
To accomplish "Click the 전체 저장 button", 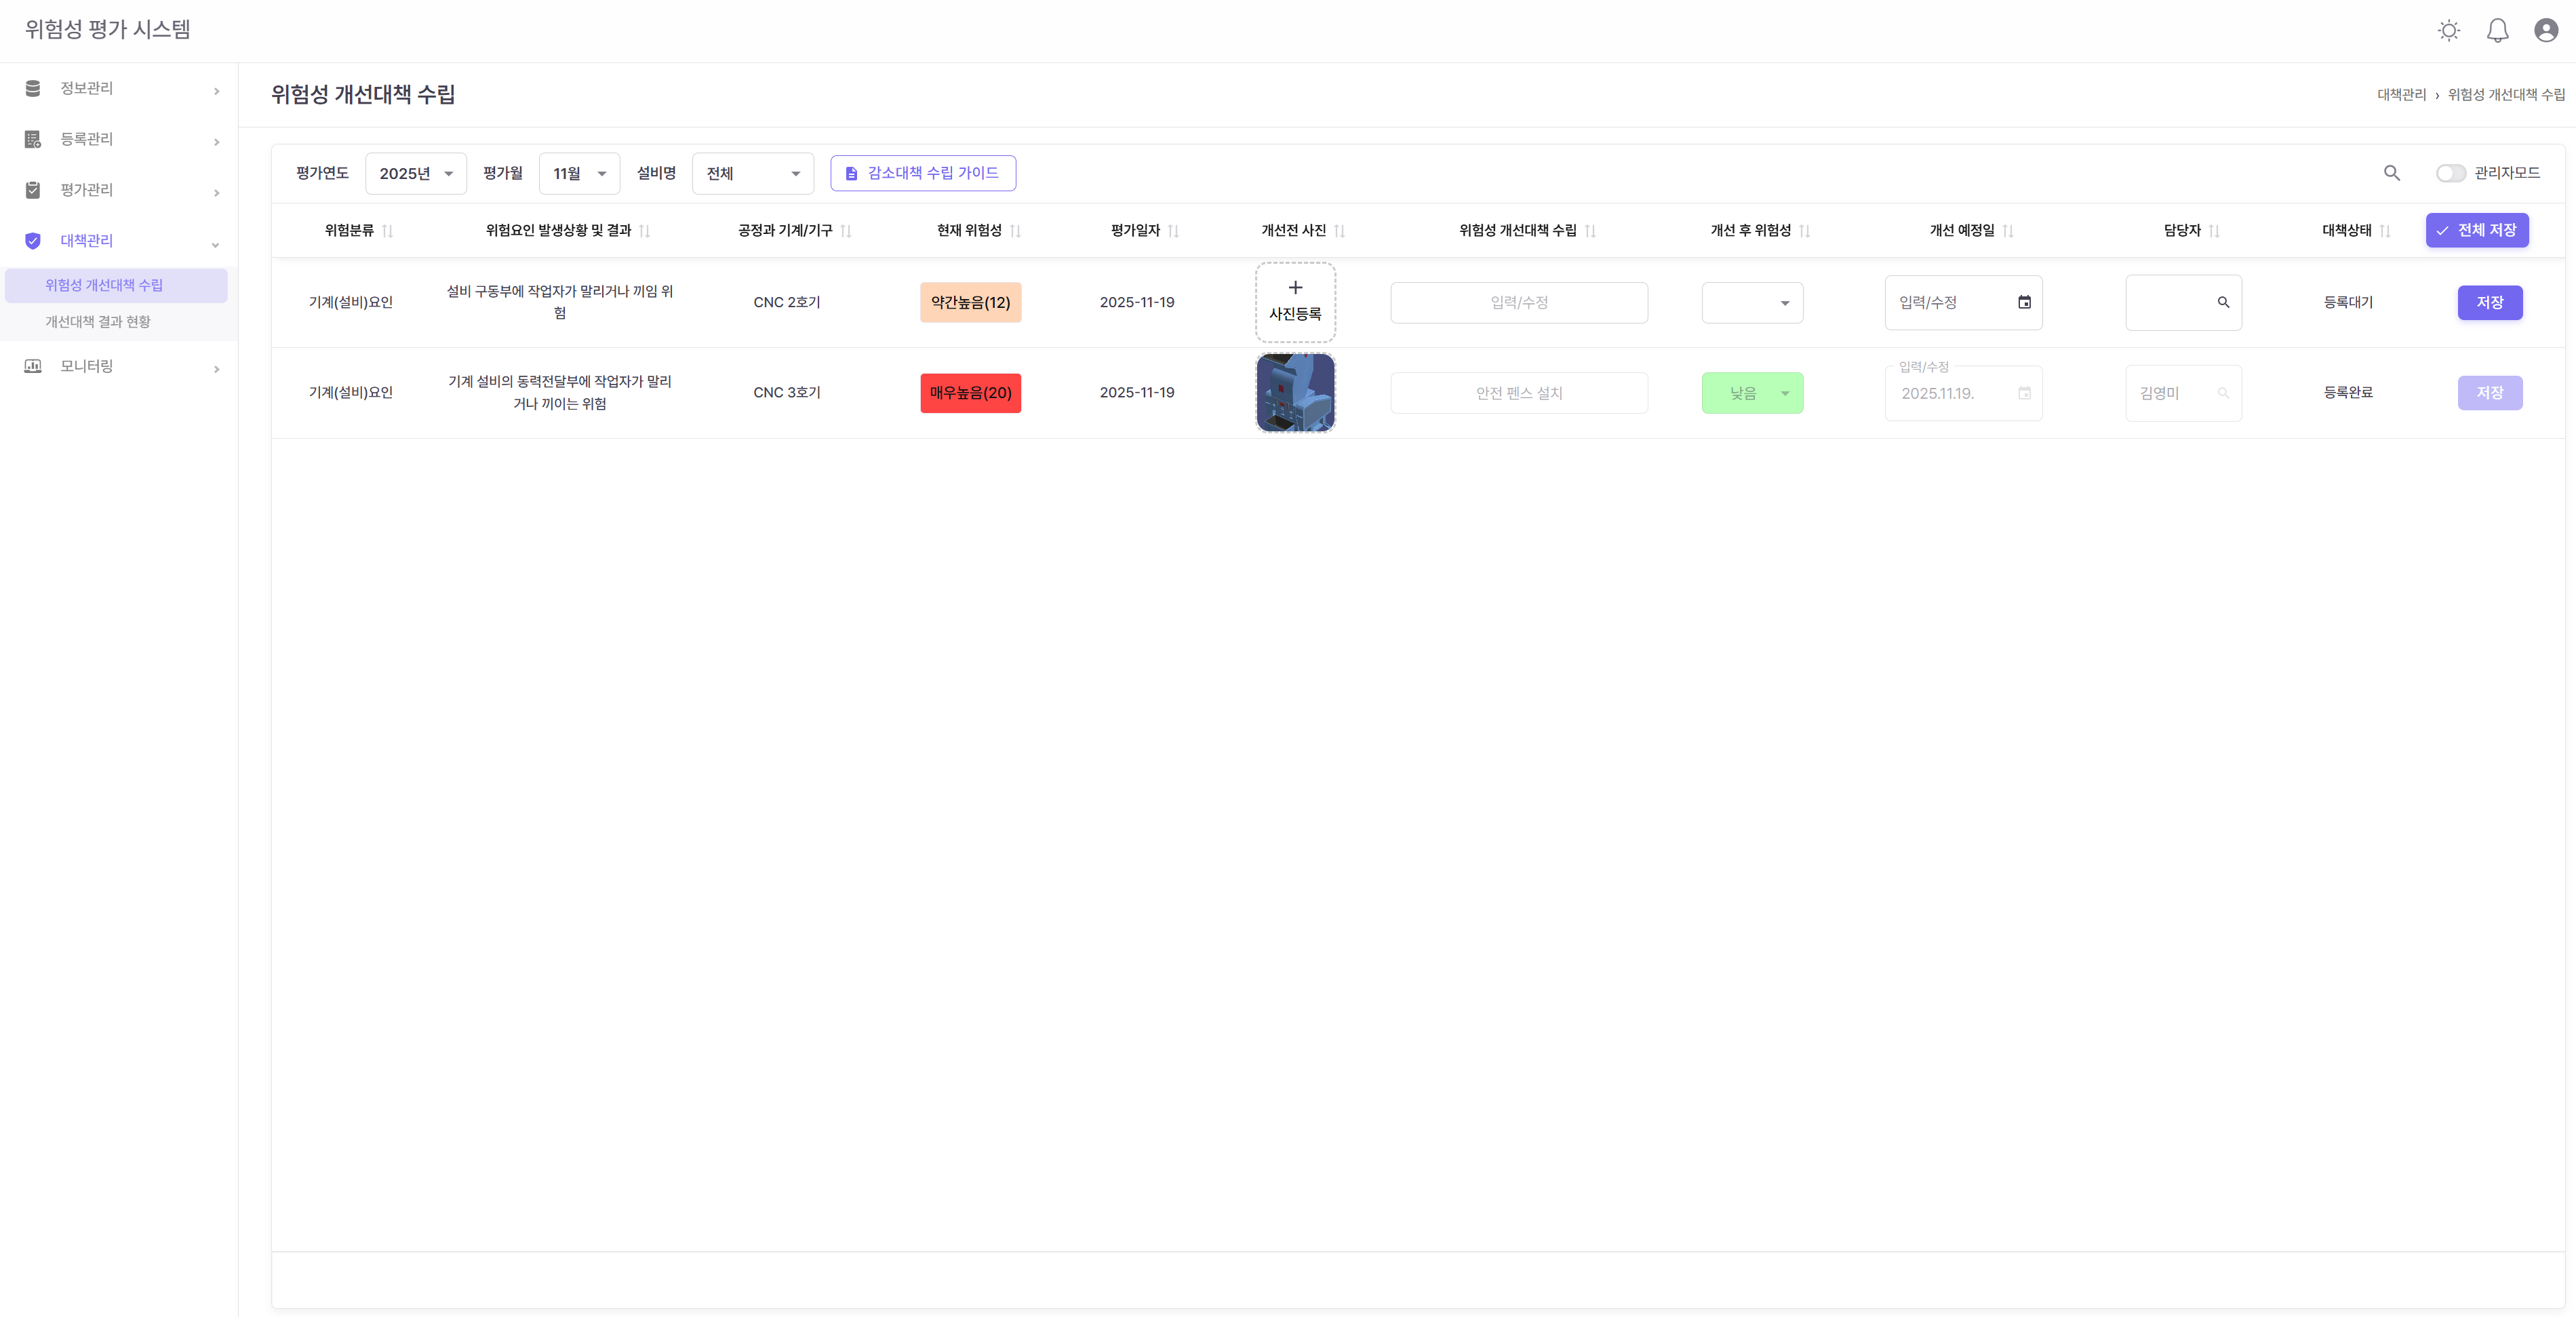I will pyautogui.click(x=2476, y=230).
